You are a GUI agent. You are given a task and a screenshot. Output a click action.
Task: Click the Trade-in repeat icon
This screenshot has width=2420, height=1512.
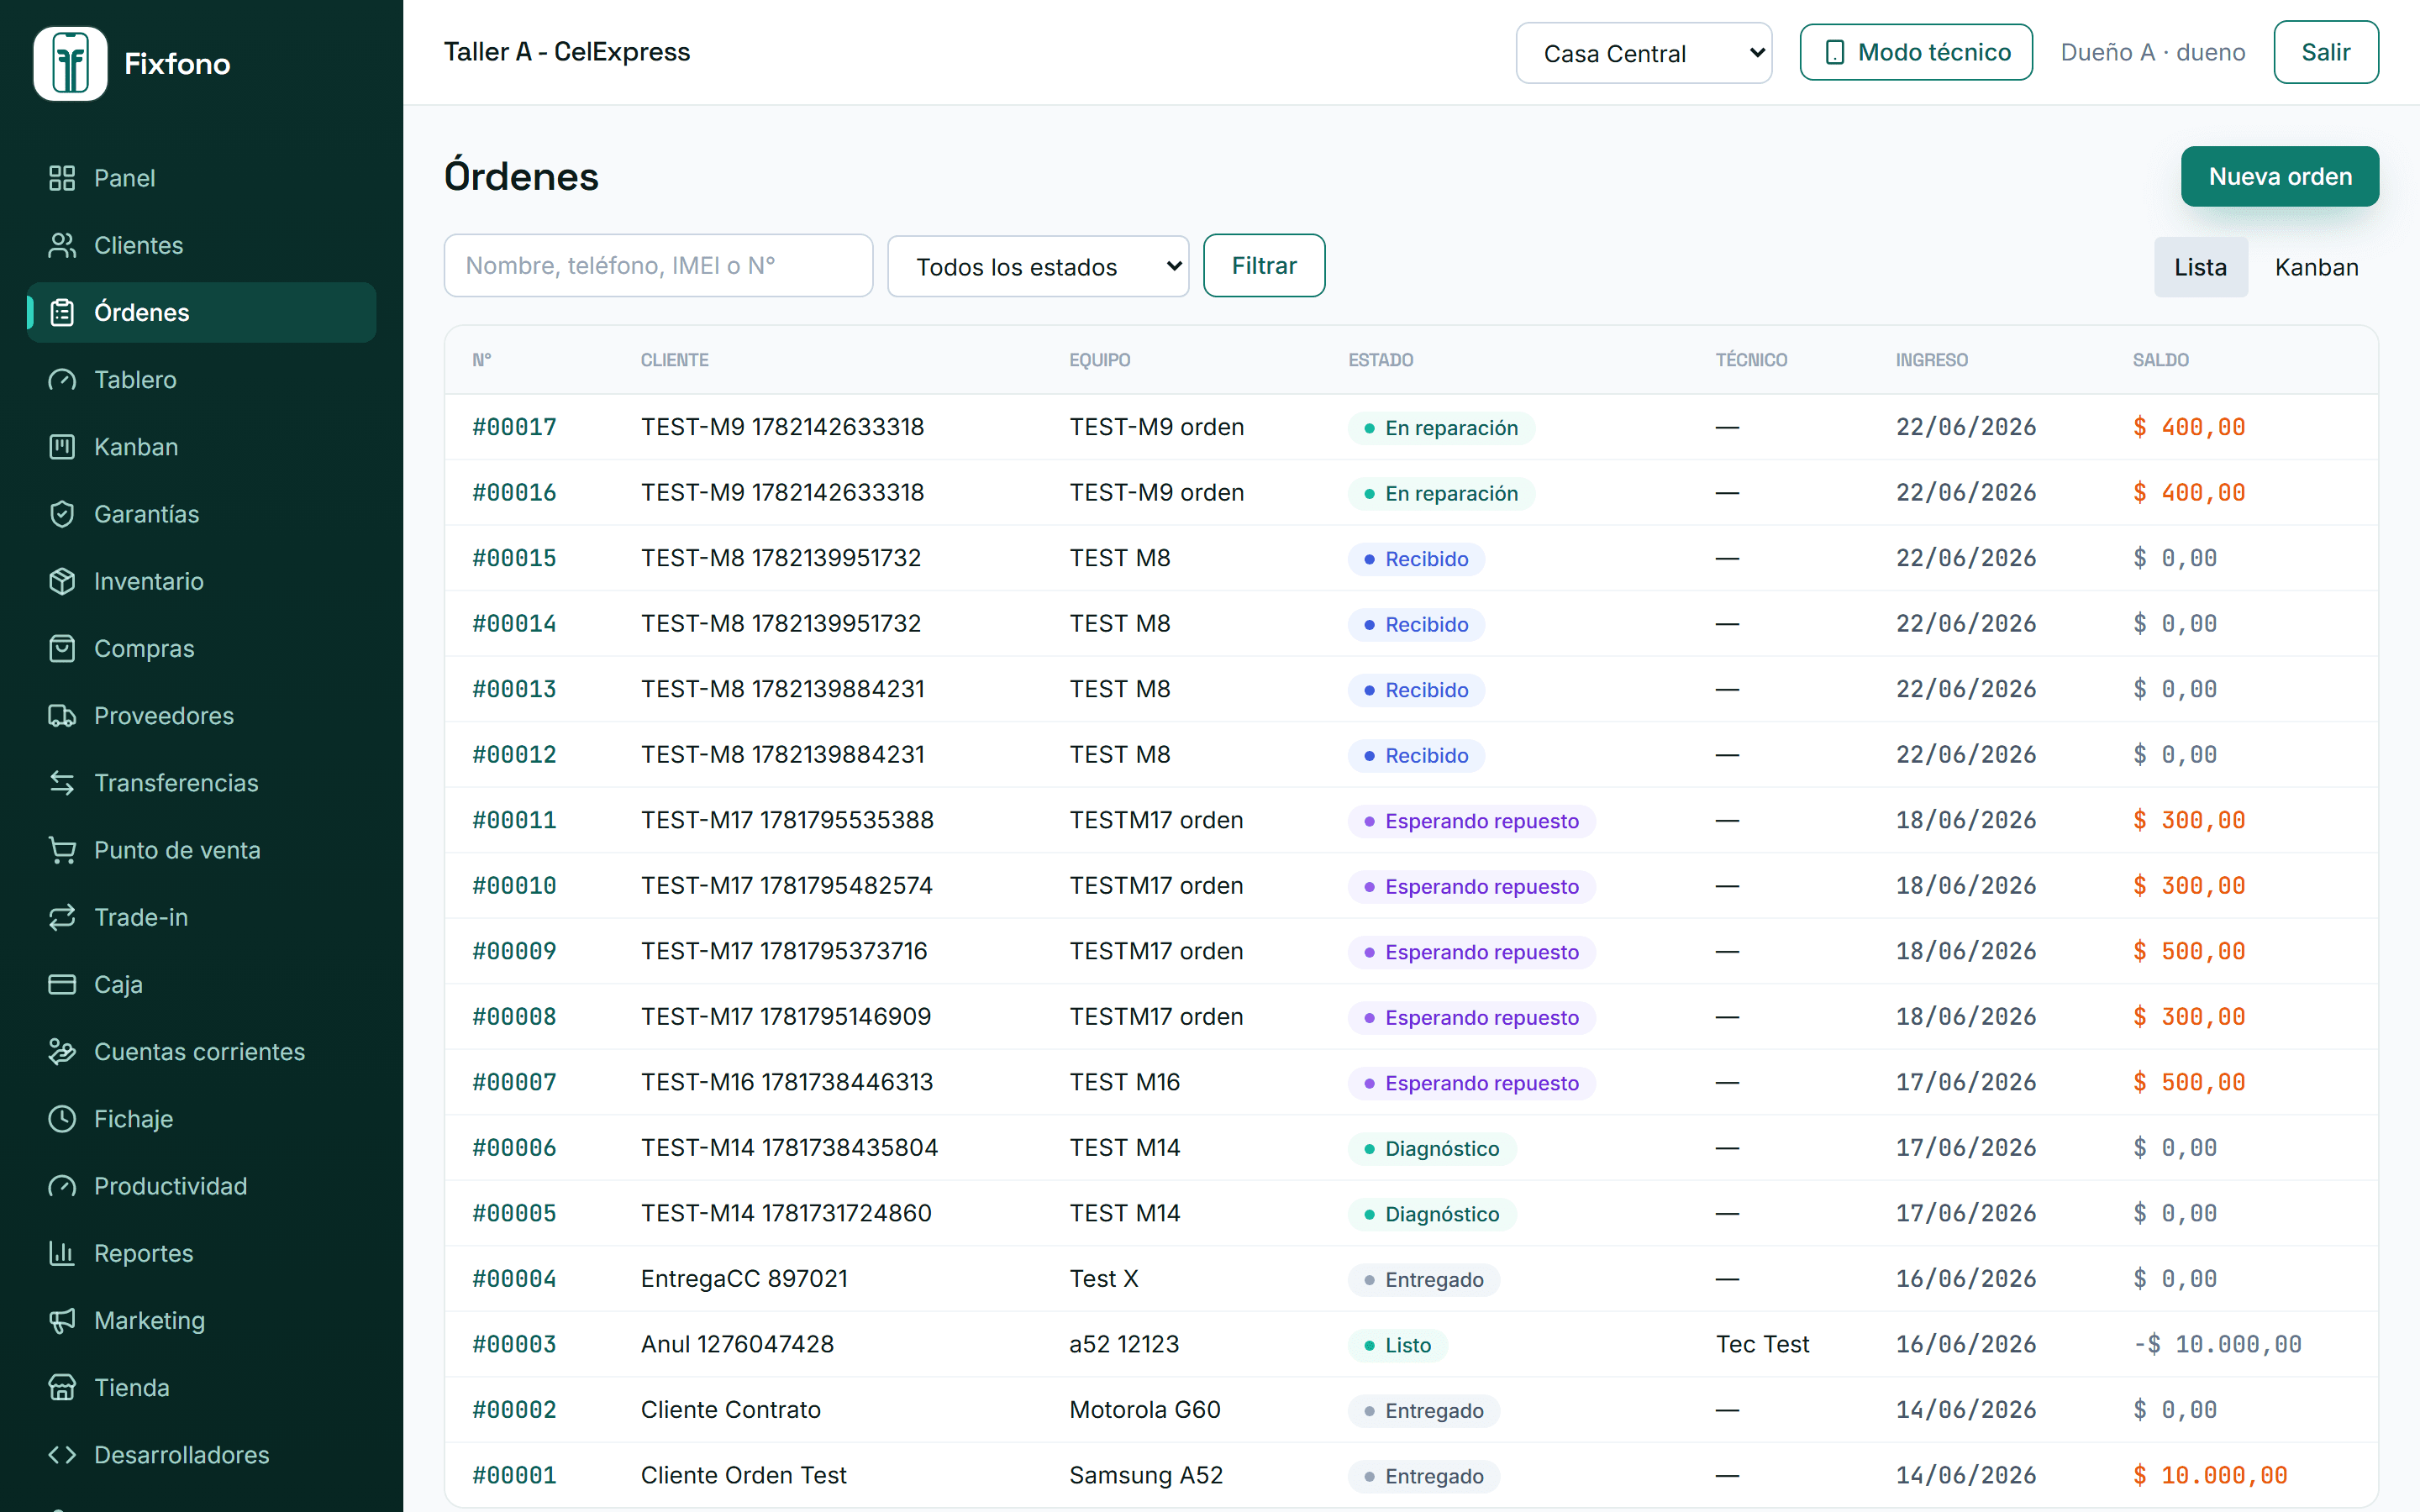click(x=62, y=917)
